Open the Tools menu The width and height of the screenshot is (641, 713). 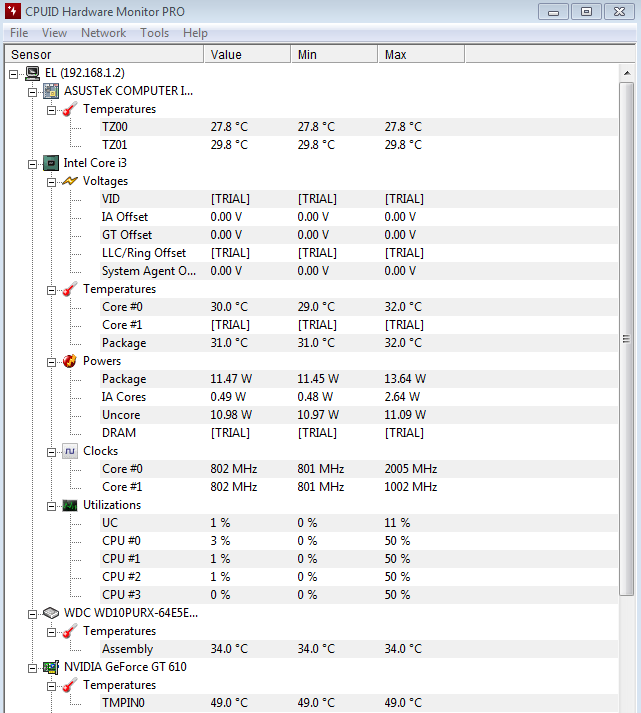click(x=155, y=33)
